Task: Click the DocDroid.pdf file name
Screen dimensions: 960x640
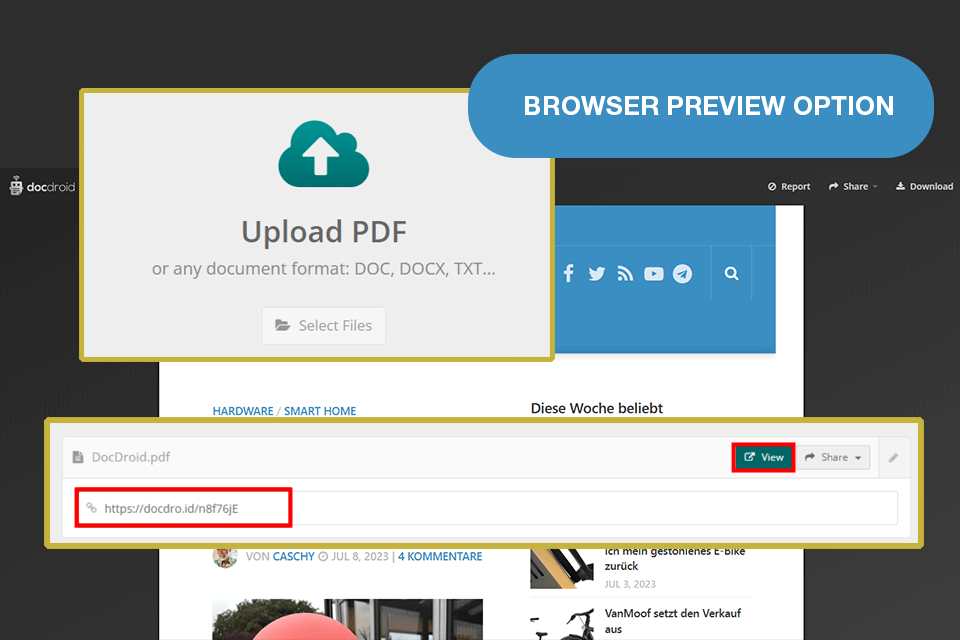Action: tap(130, 457)
